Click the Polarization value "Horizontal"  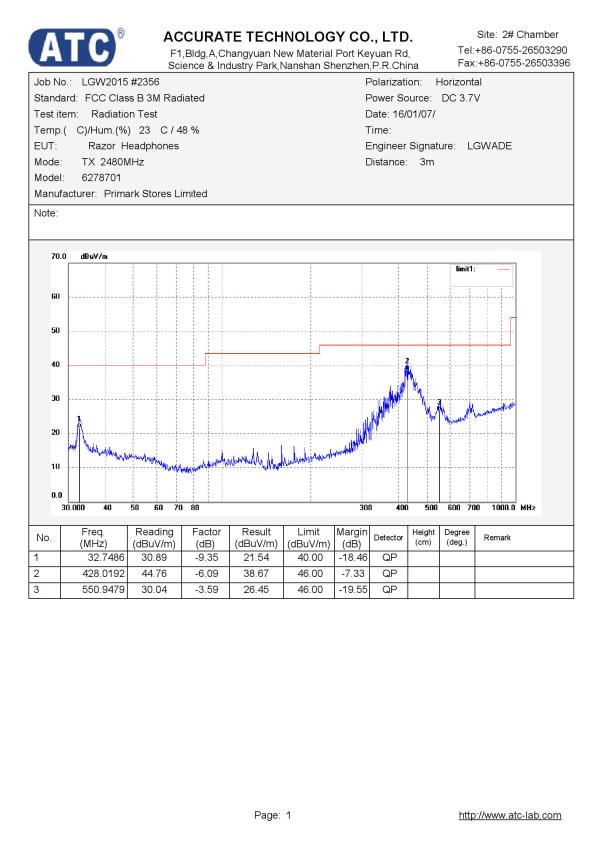pyautogui.click(x=458, y=82)
